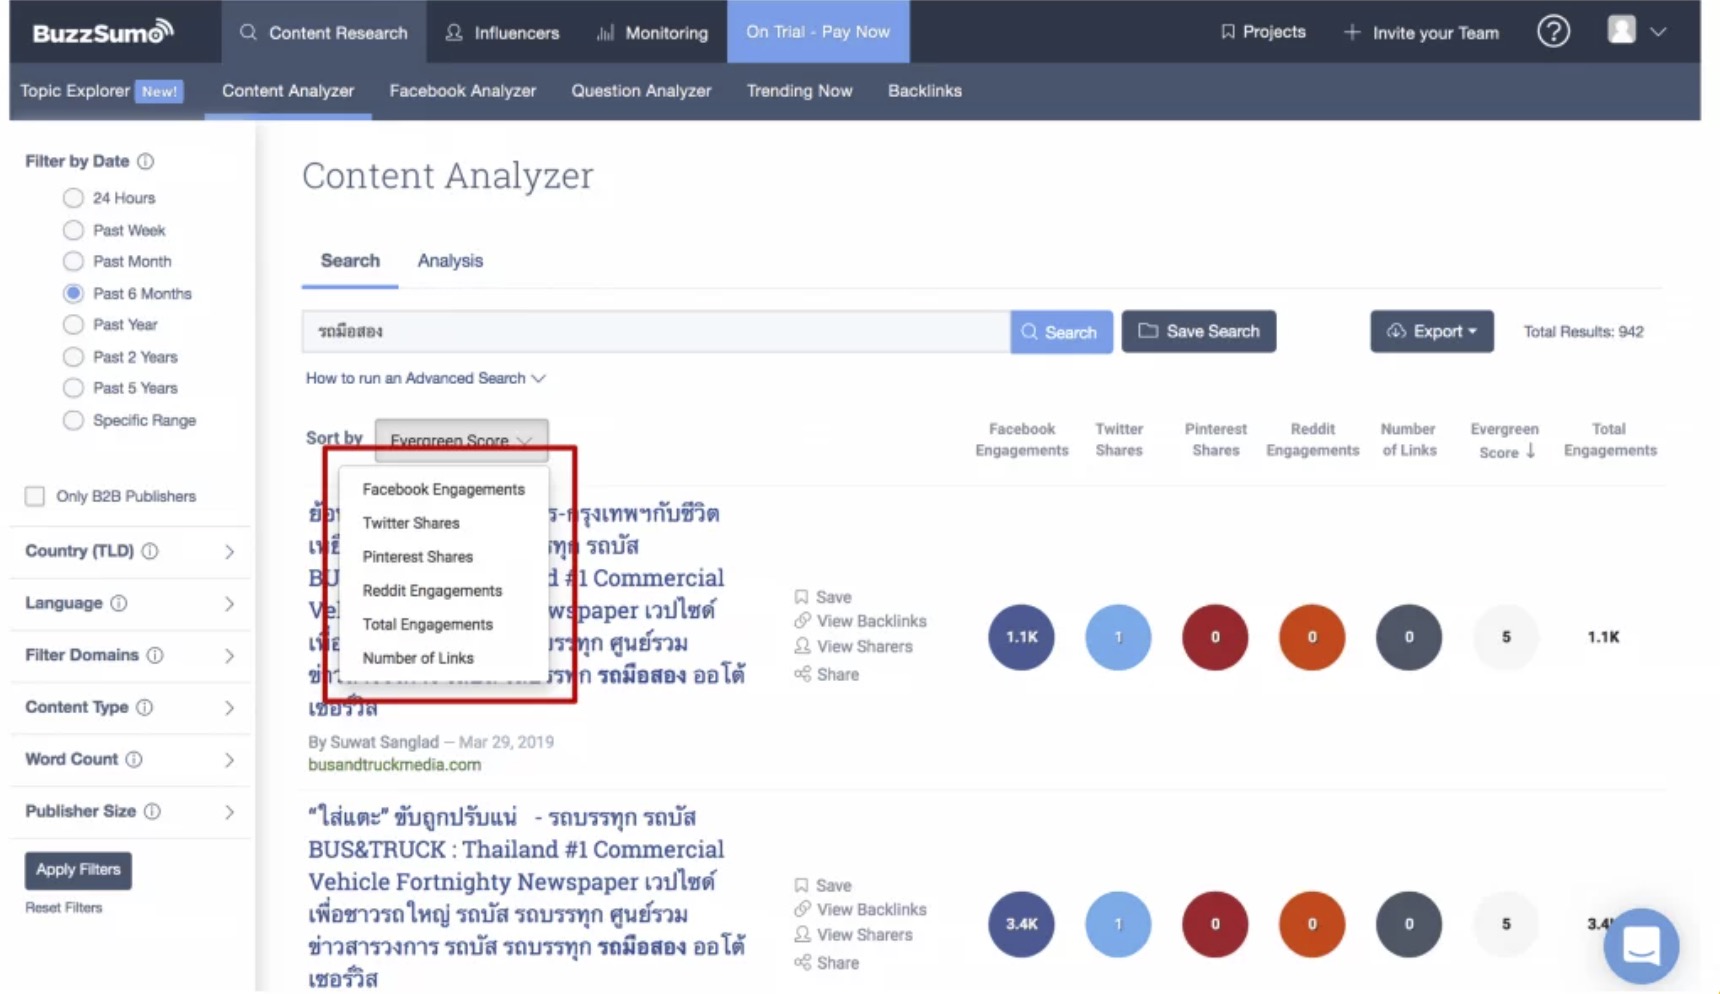Sort by Number of Links option
This screenshot has height=994, width=1720.
pos(418,658)
